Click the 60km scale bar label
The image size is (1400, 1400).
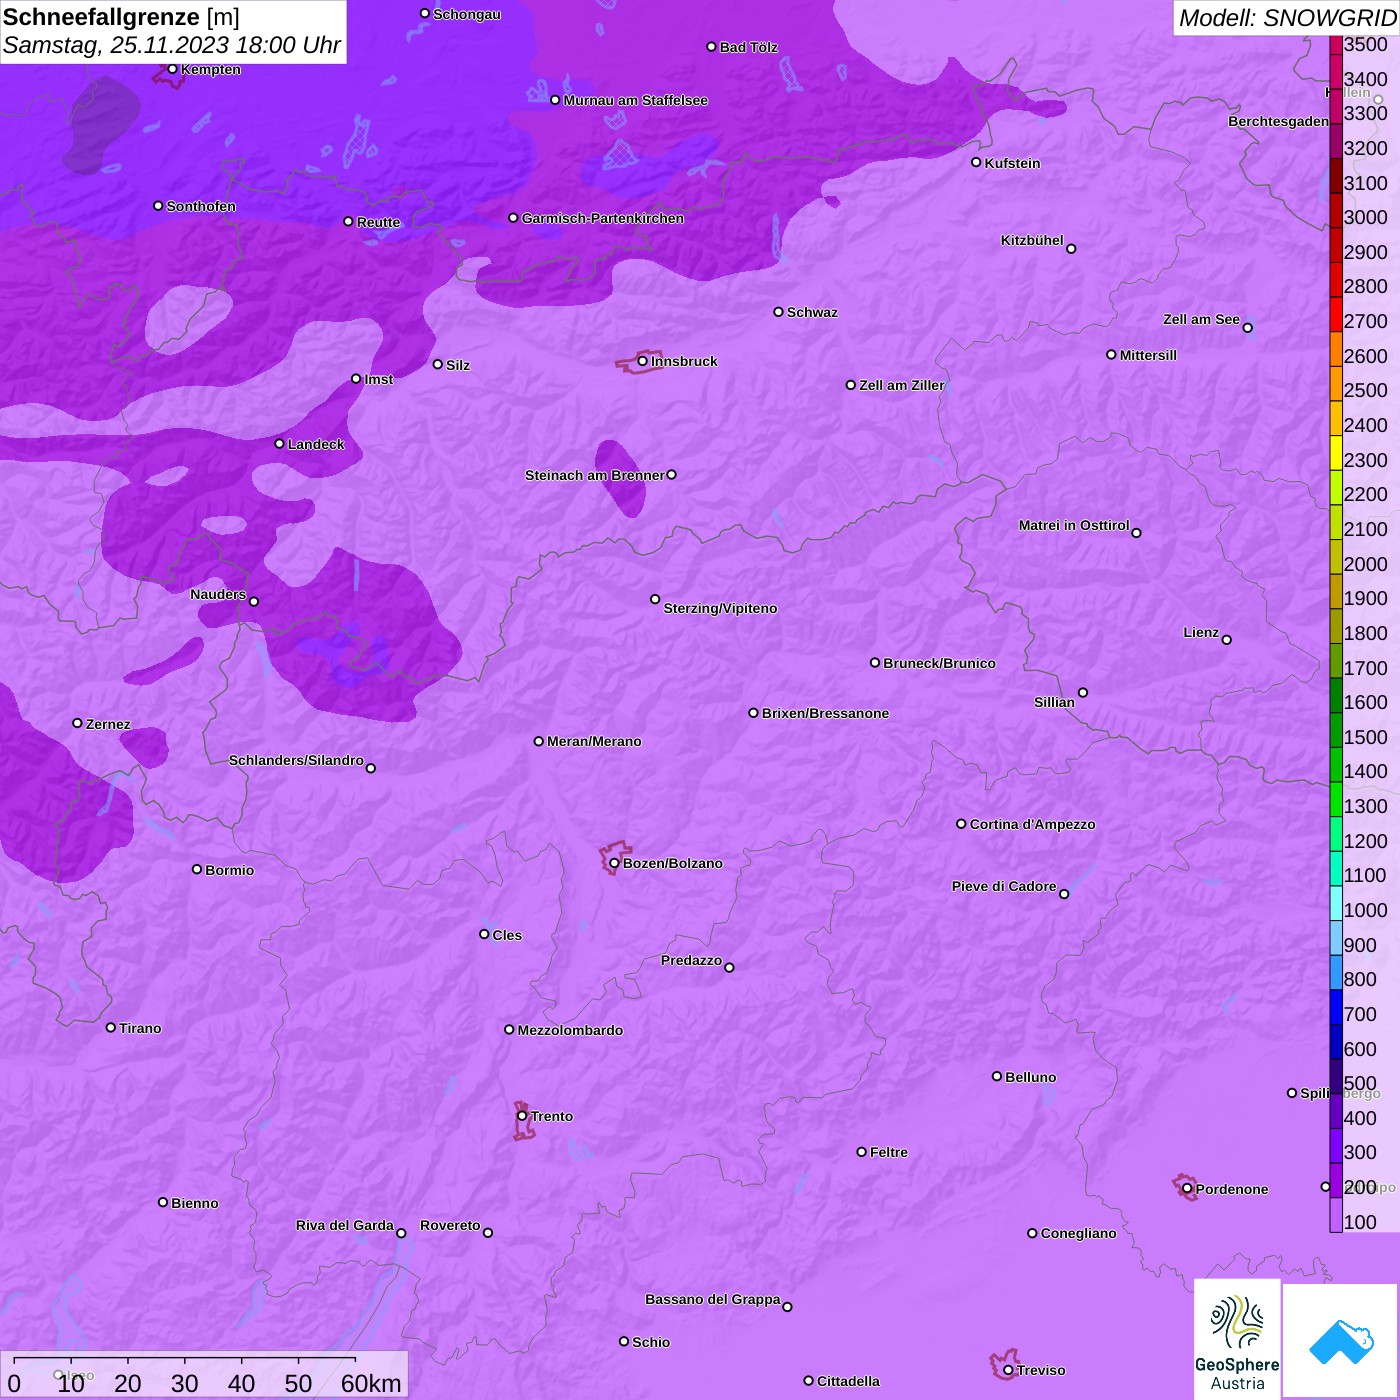[x=371, y=1383]
